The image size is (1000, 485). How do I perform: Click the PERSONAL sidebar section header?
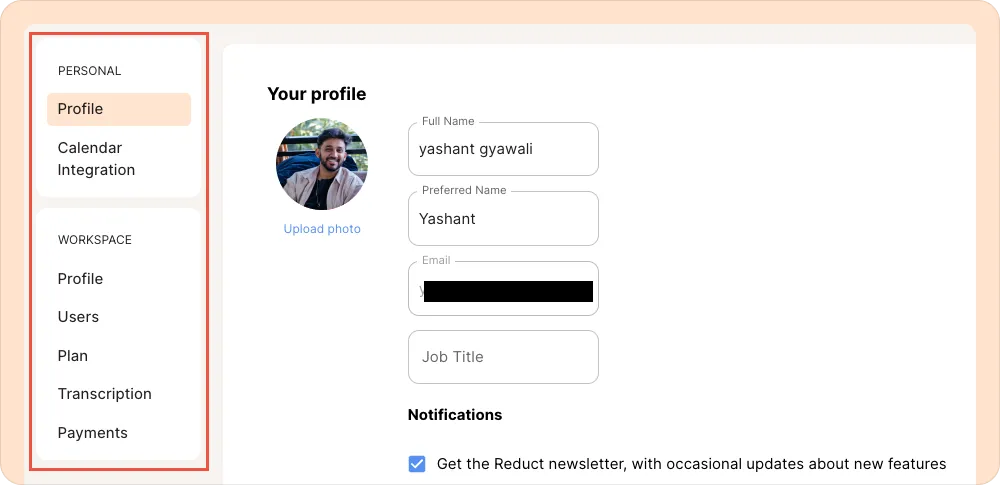click(x=89, y=71)
